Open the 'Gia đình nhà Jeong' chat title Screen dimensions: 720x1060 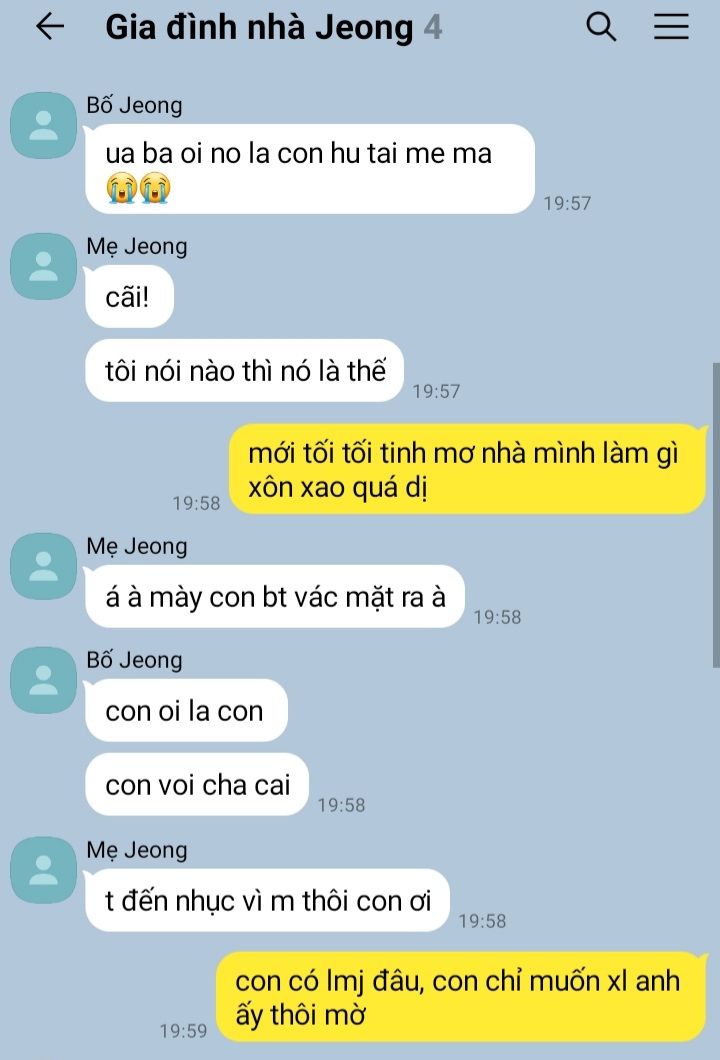click(259, 28)
